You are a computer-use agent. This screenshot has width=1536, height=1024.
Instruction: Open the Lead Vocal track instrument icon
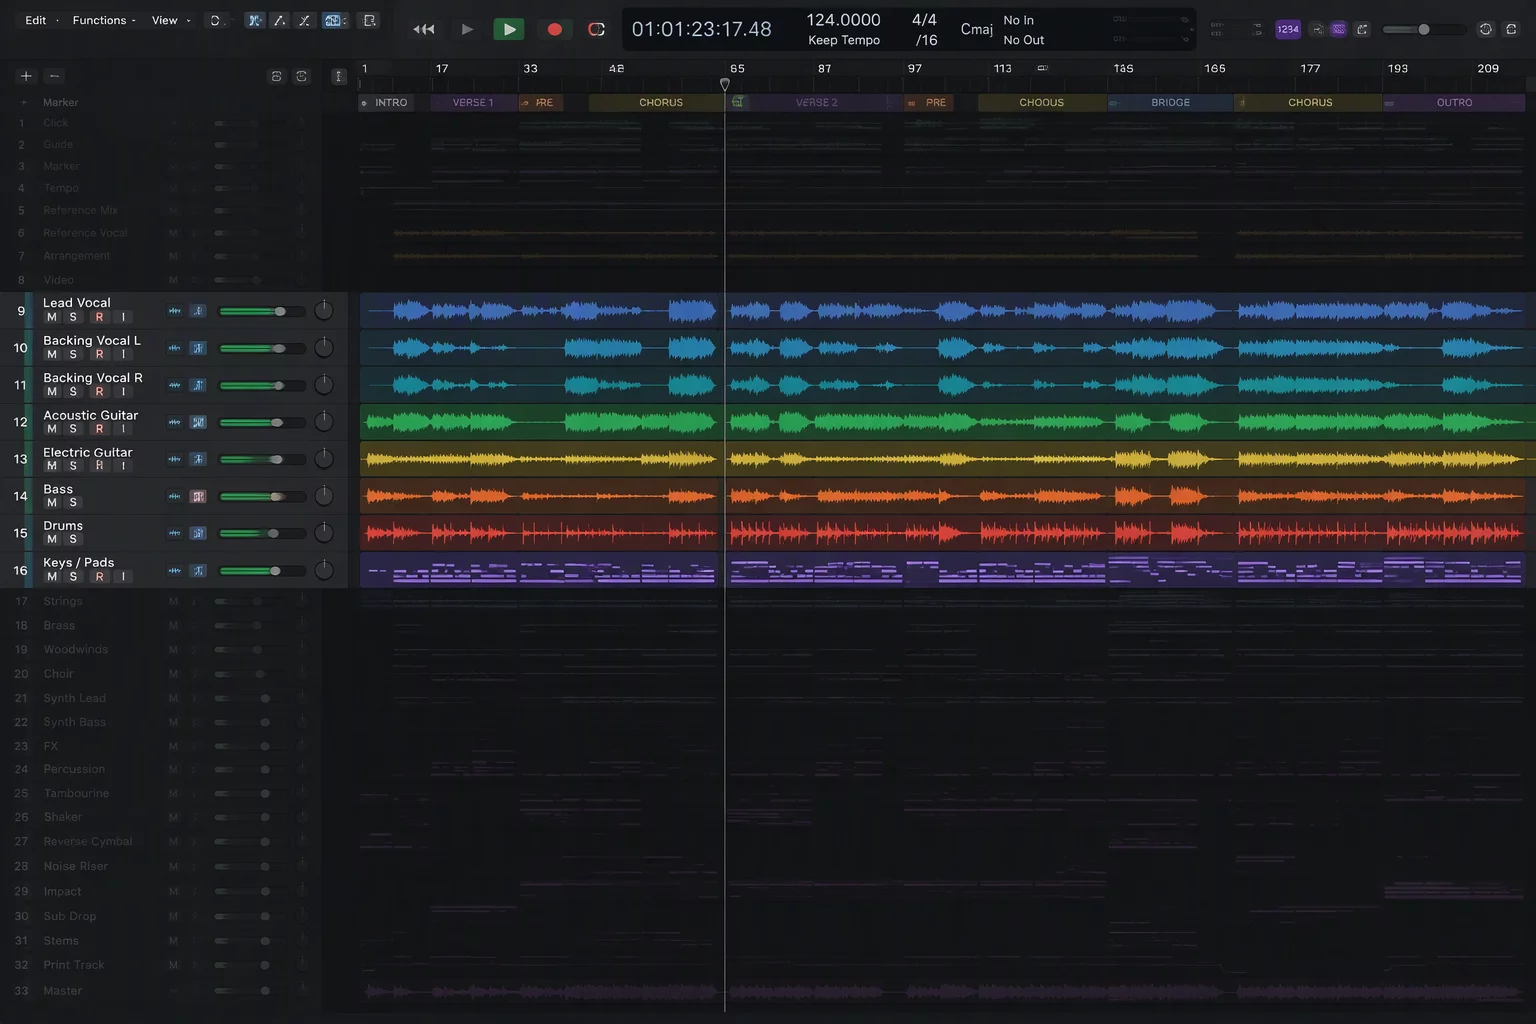point(198,311)
